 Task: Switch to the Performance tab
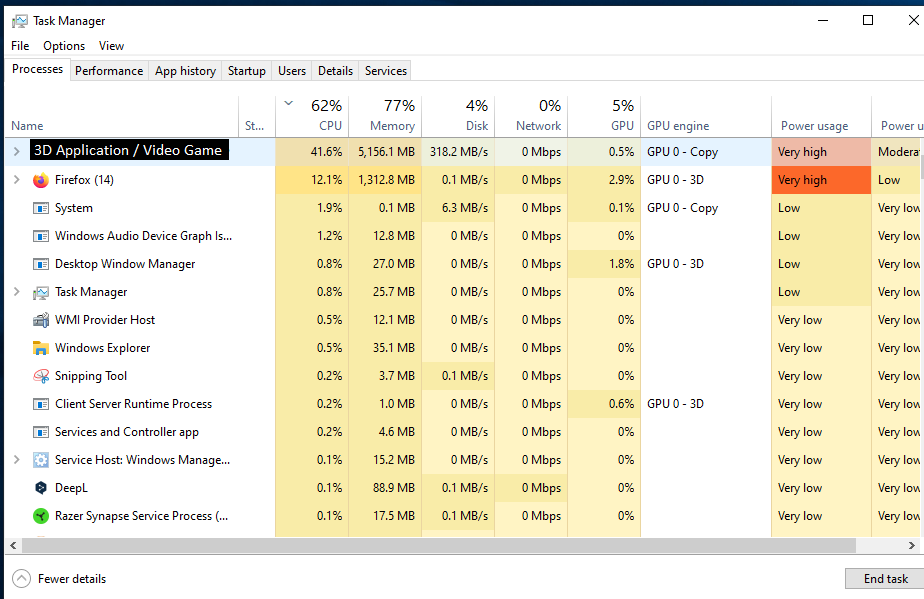click(108, 70)
